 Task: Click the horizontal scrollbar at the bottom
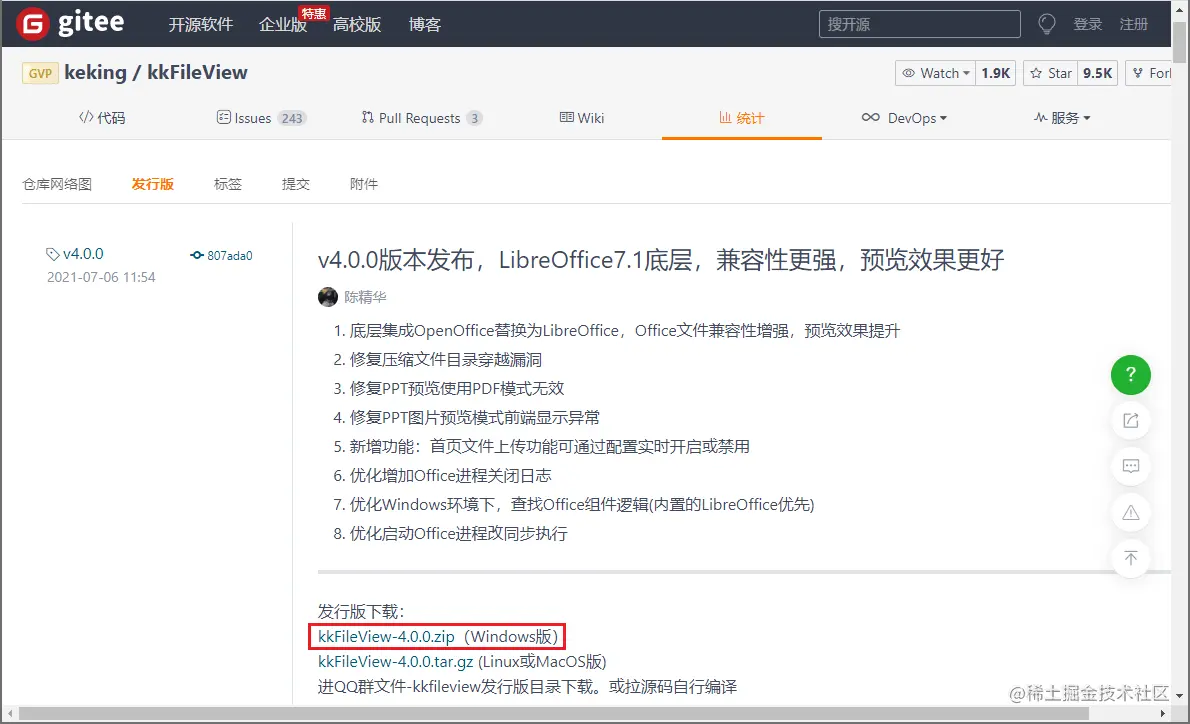(553, 714)
